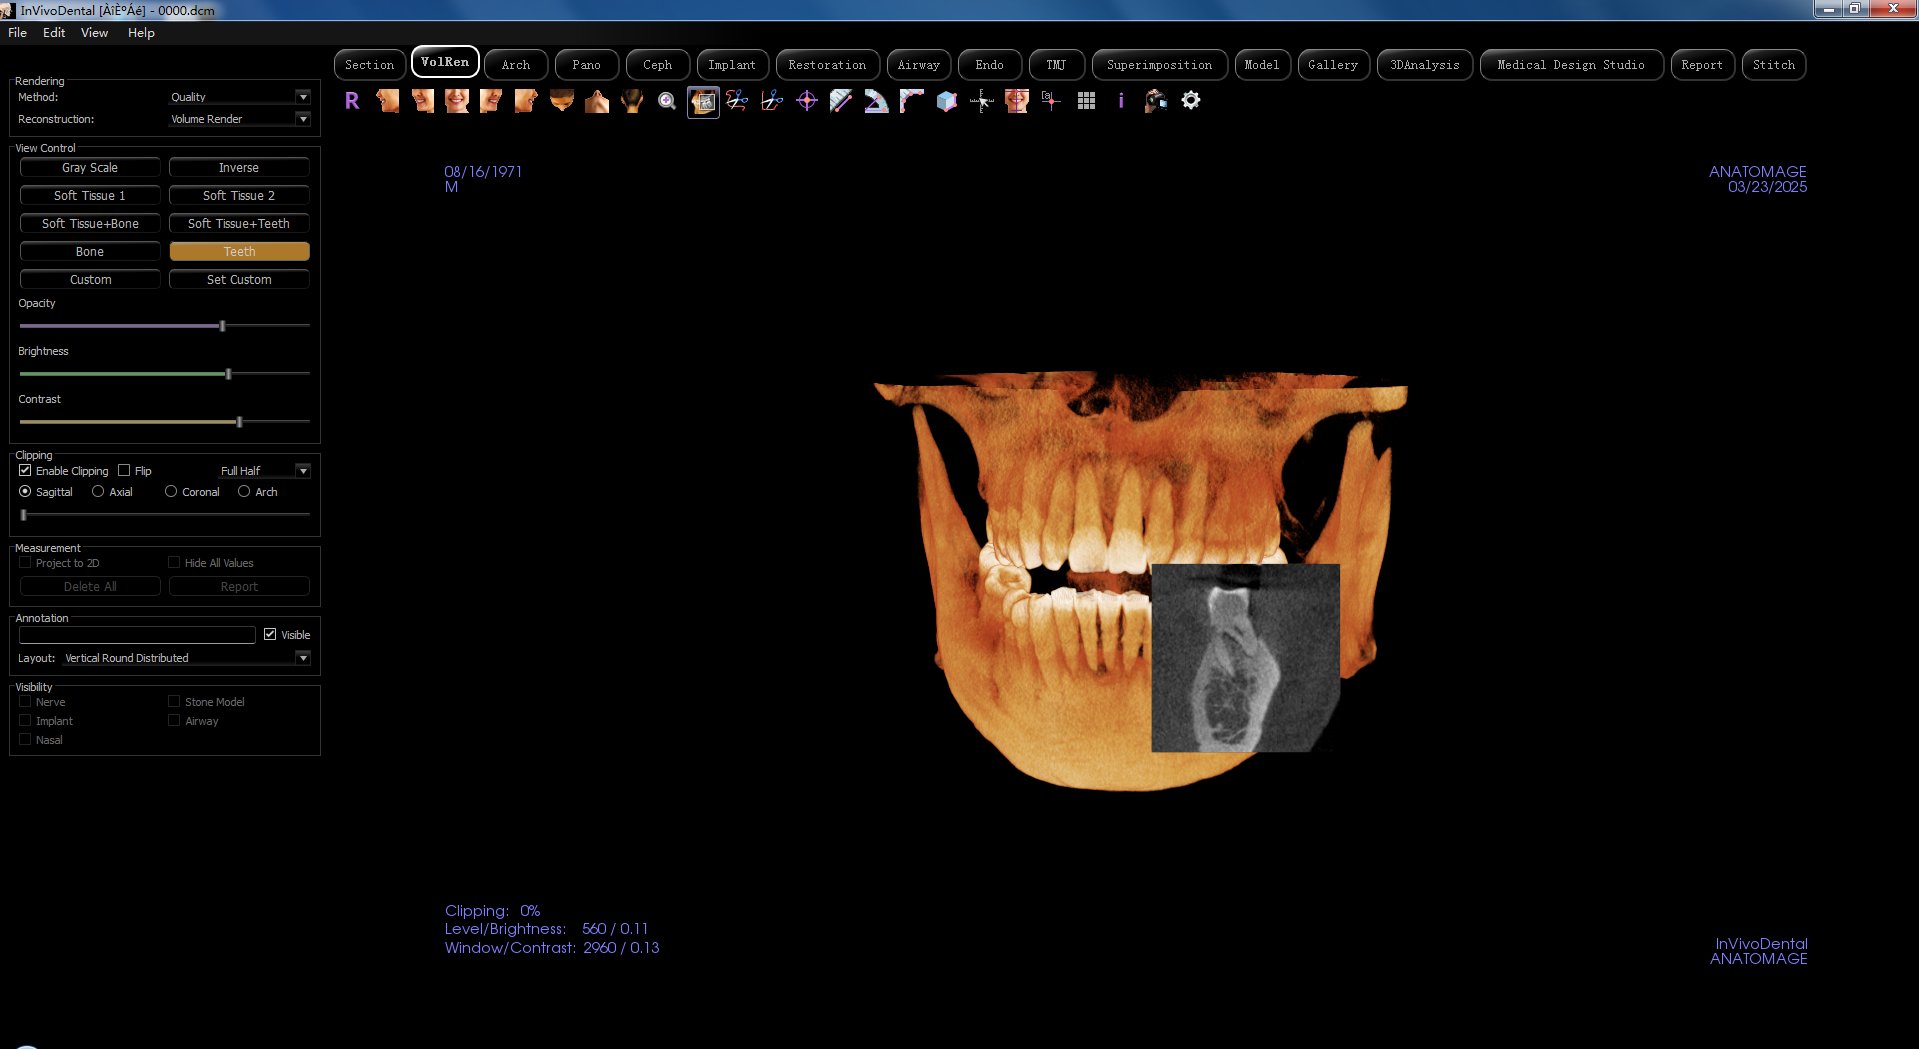Image resolution: width=1919 pixels, height=1049 pixels.
Task: Click the Inverse view control button
Action: click(239, 167)
